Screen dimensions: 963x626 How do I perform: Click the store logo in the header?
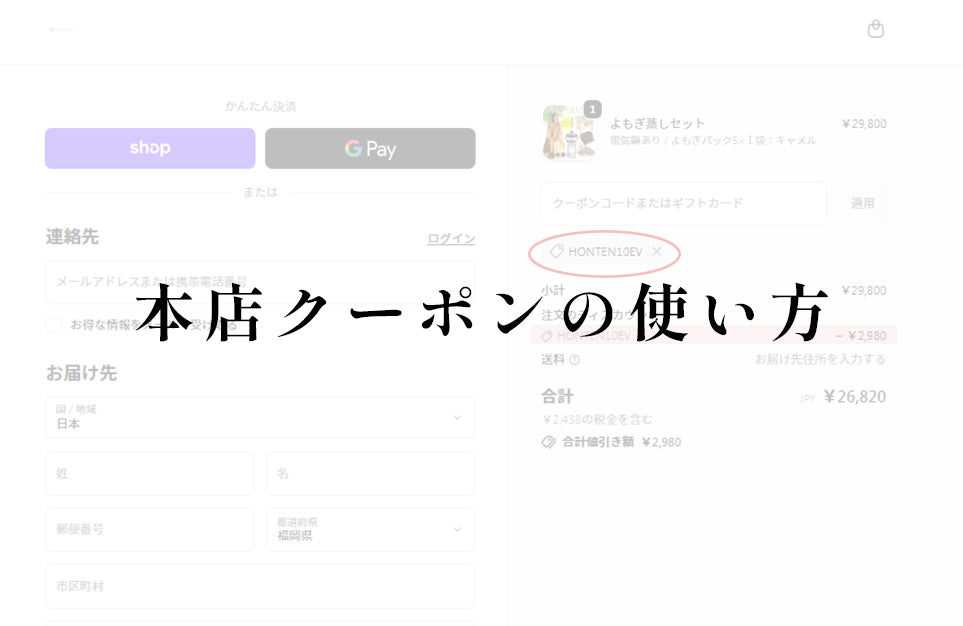click(x=62, y=29)
